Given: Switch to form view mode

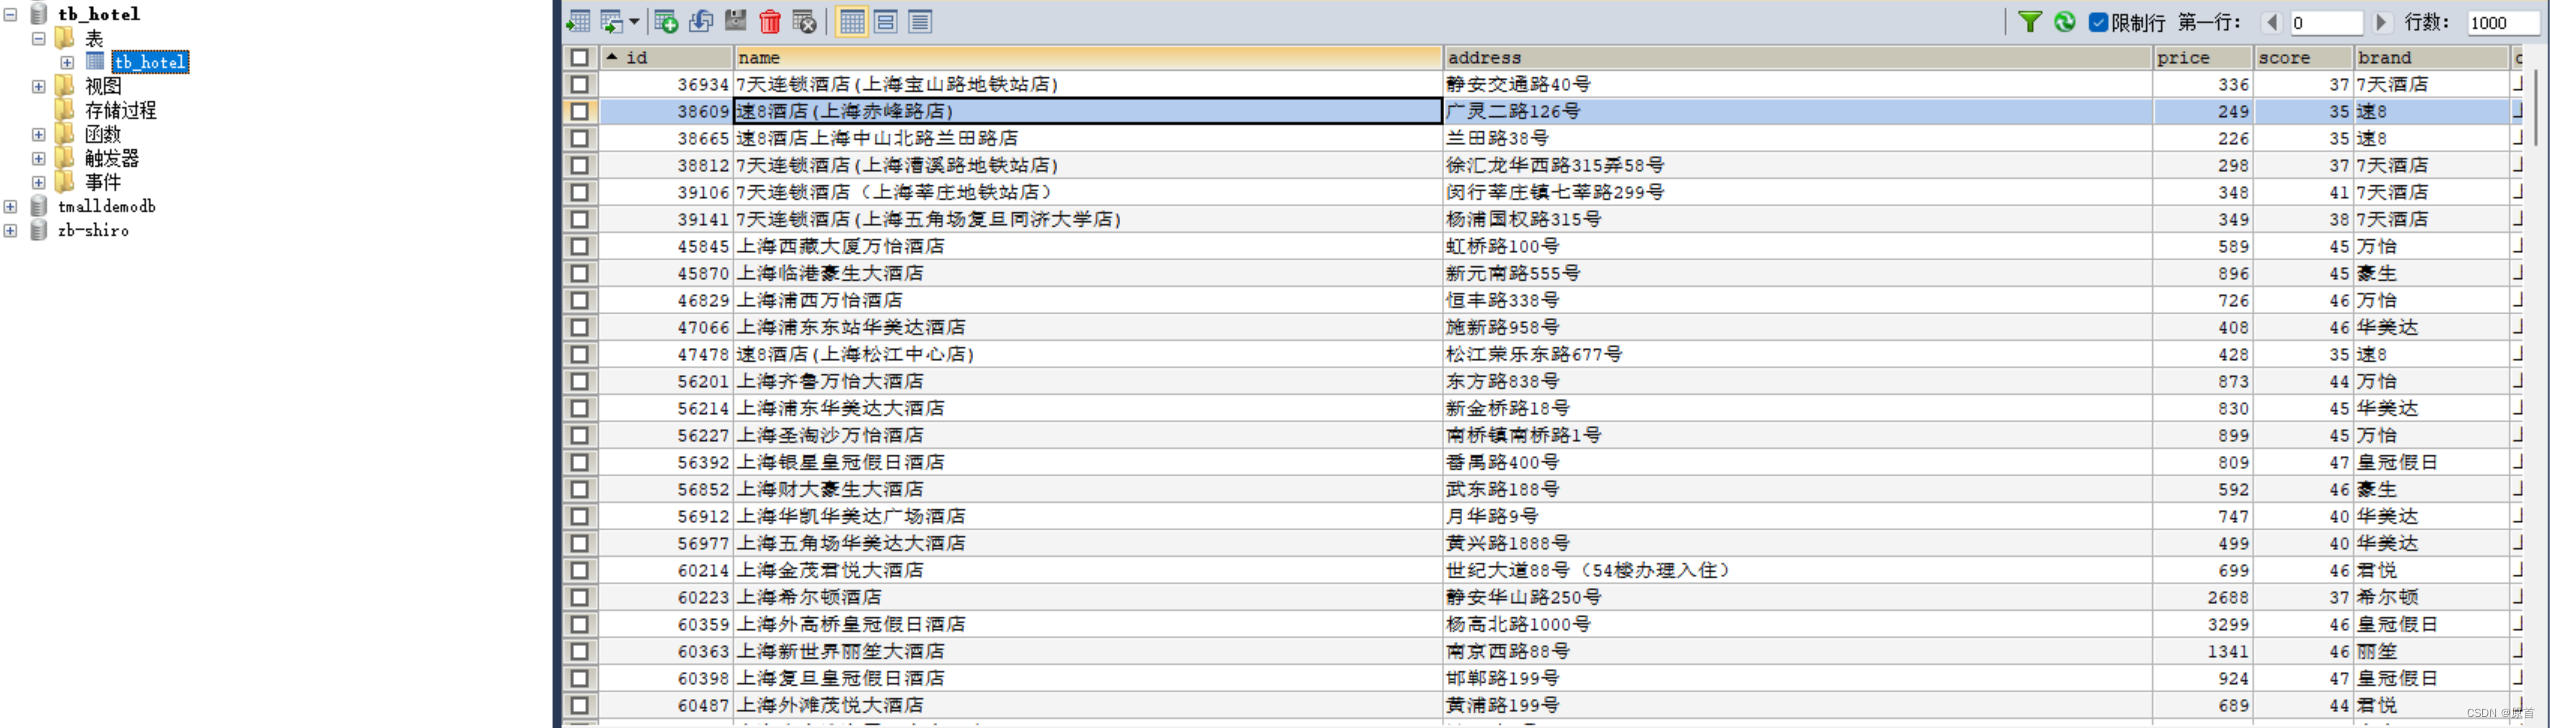Looking at the screenshot, I should point(886,21).
